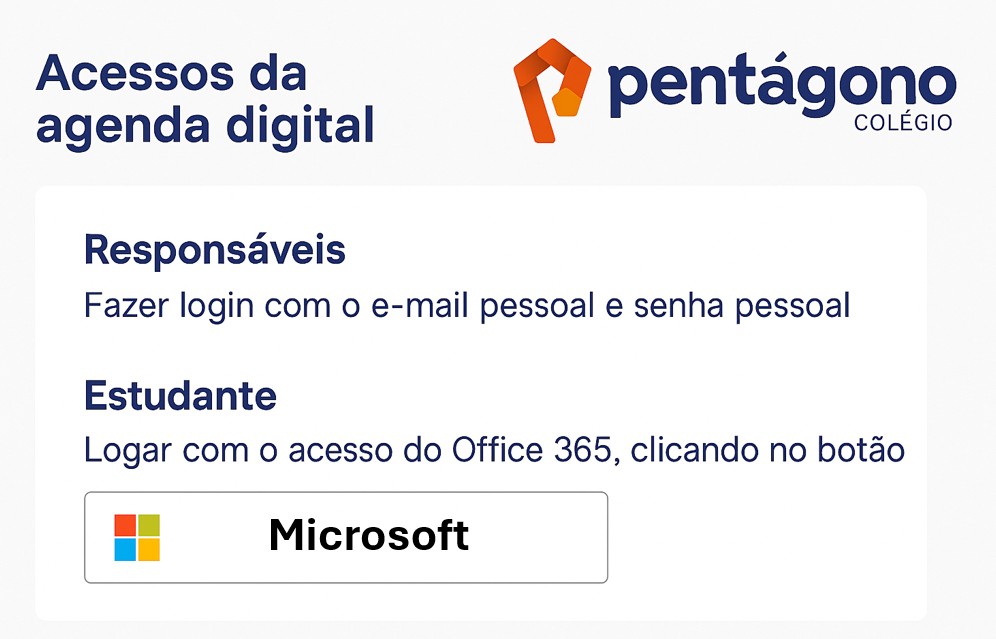
Task: Click the red square of Microsoft logo
Action: pyautogui.click(x=125, y=526)
